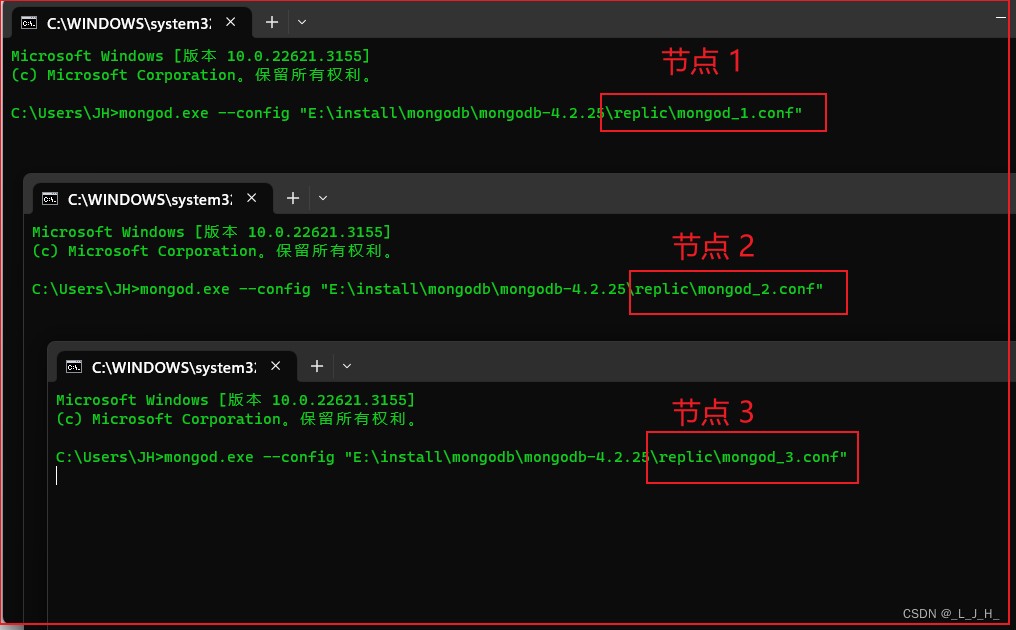Open a new tab in the mongod_1.conf terminal
Viewport: 1016px width, 630px height.
tap(272, 21)
